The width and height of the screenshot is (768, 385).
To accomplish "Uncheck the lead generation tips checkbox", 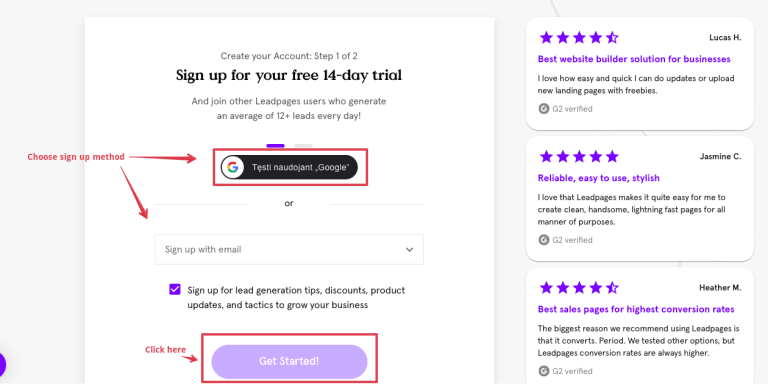I will (x=175, y=289).
